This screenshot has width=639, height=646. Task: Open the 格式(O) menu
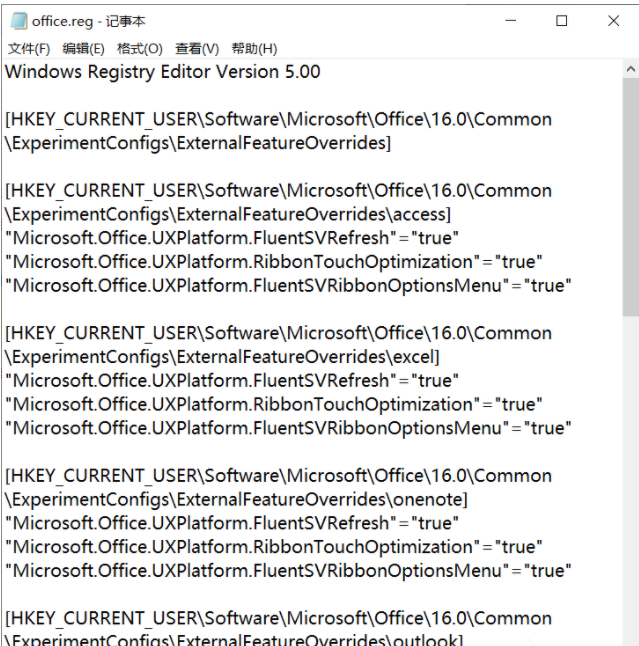(140, 49)
